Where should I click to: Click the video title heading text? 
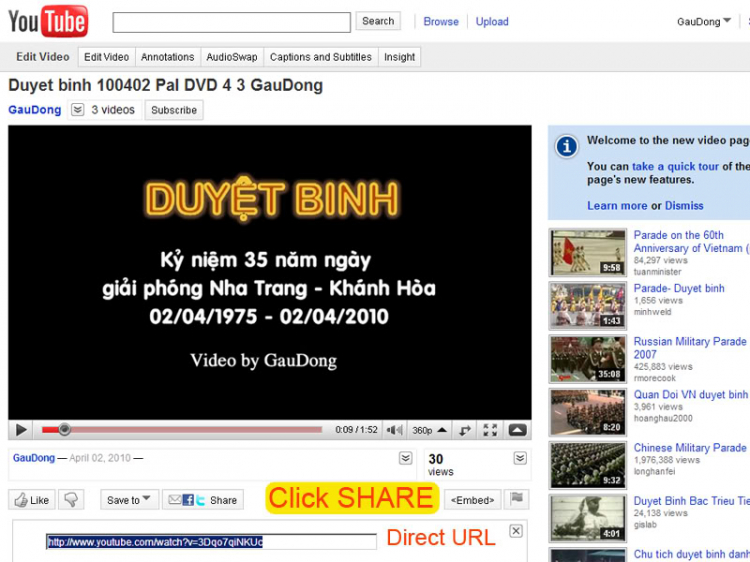[x=165, y=85]
